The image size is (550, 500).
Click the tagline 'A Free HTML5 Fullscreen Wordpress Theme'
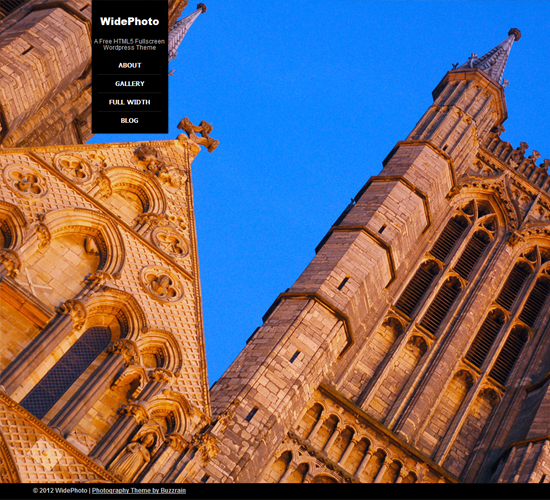point(129,45)
